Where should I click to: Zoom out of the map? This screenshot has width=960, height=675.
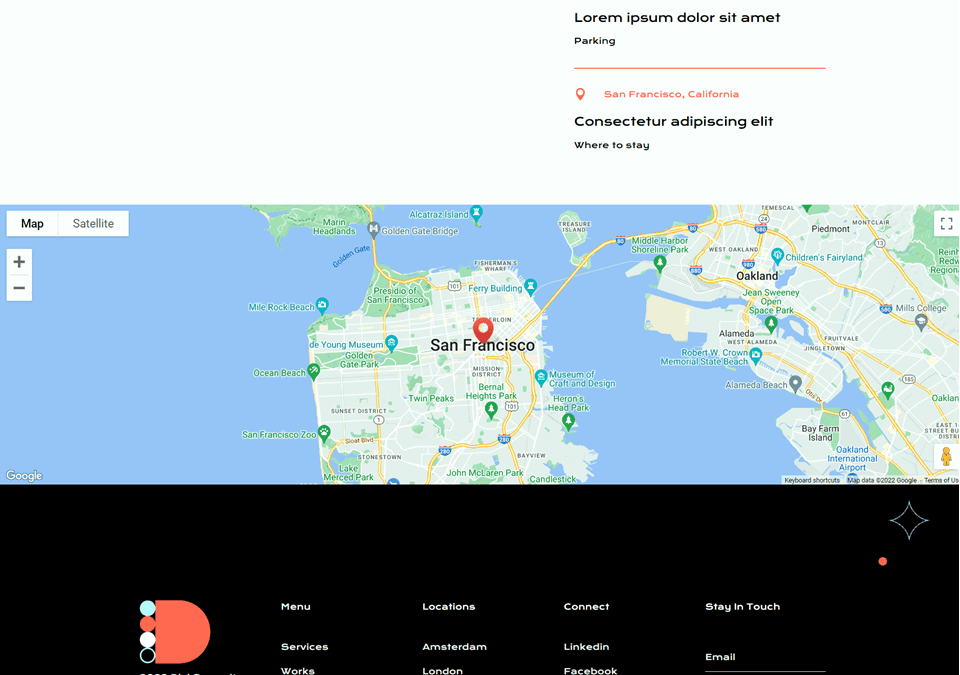(19, 288)
